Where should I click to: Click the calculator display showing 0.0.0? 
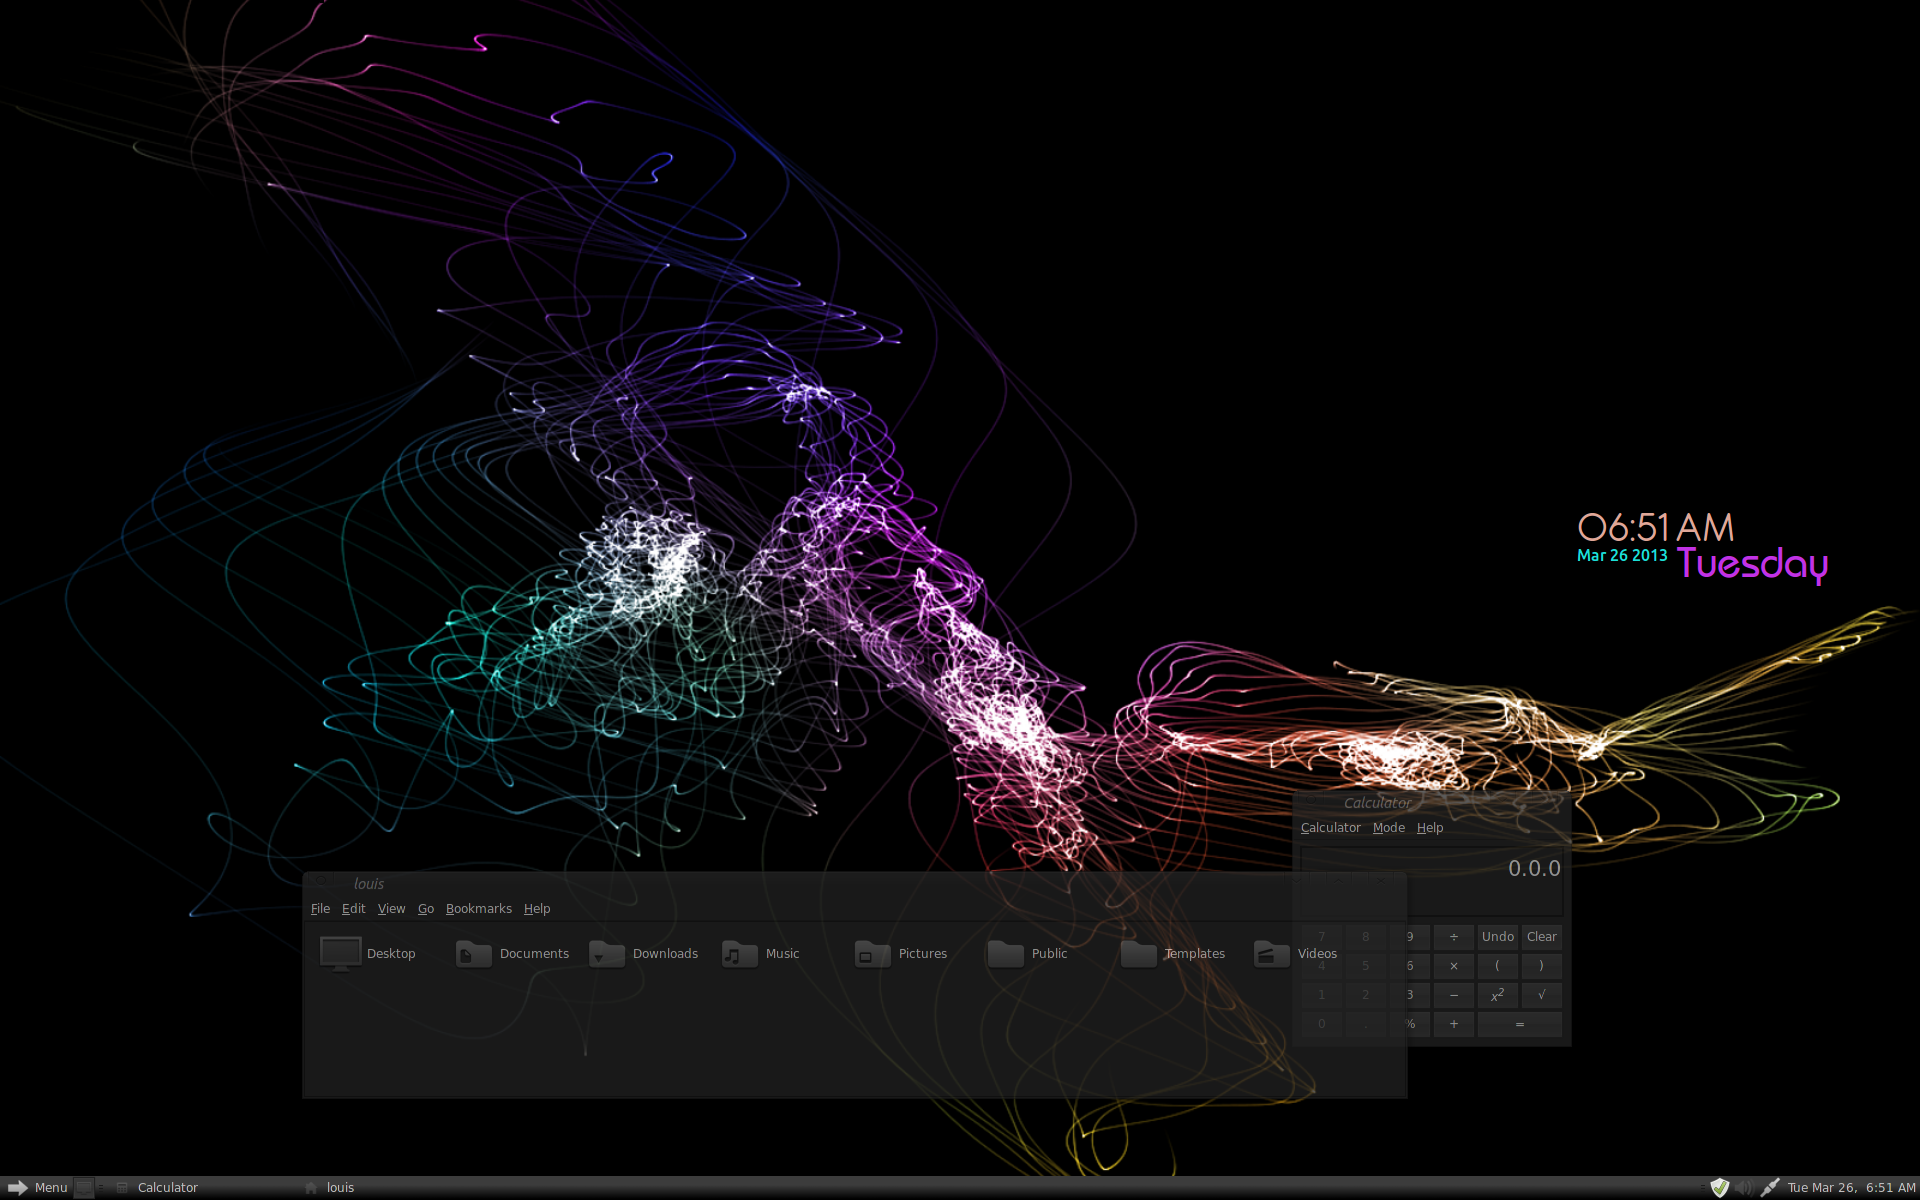1432,882
